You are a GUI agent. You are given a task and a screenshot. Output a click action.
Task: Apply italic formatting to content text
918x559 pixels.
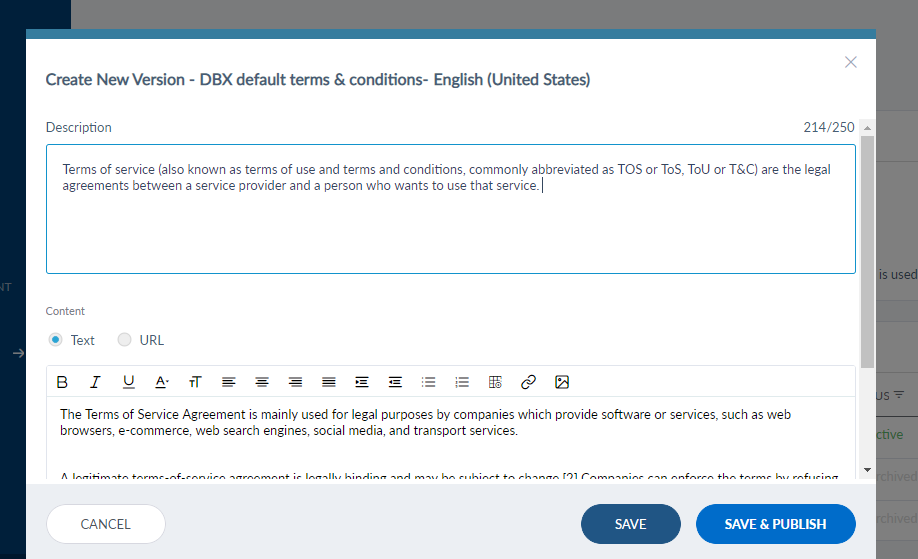(x=95, y=382)
